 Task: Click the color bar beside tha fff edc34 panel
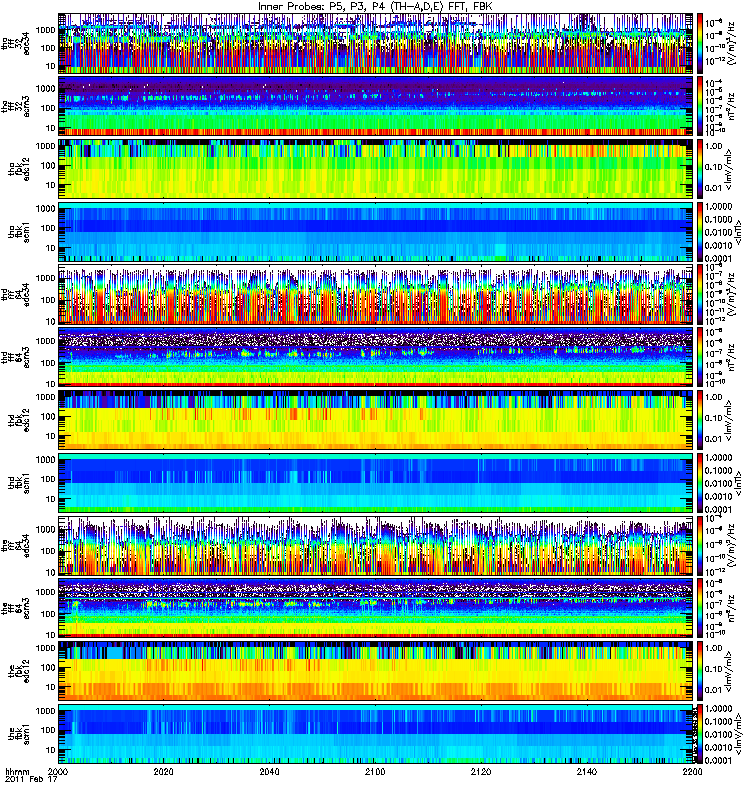coord(699,43)
